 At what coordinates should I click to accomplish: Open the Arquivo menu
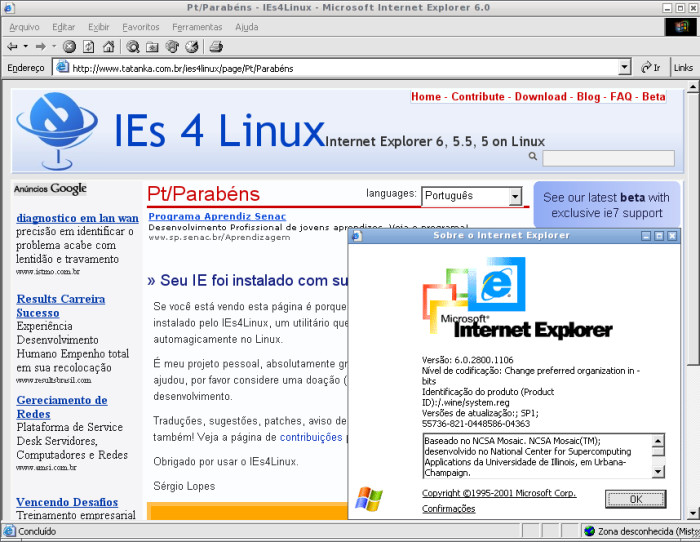pos(24,27)
